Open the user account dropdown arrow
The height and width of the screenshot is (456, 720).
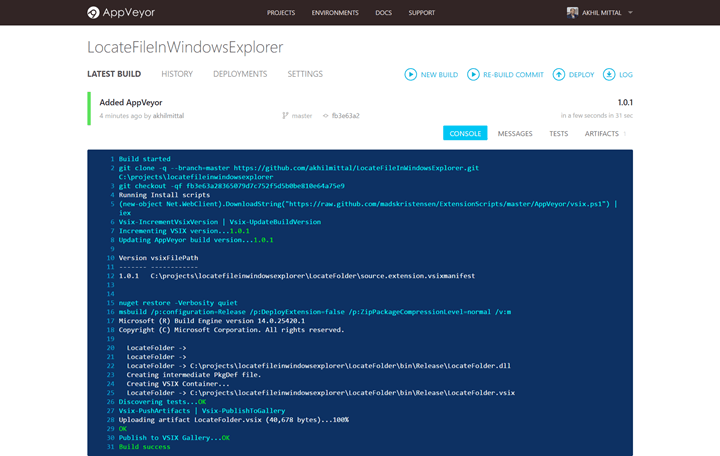pyautogui.click(x=630, y=12)
